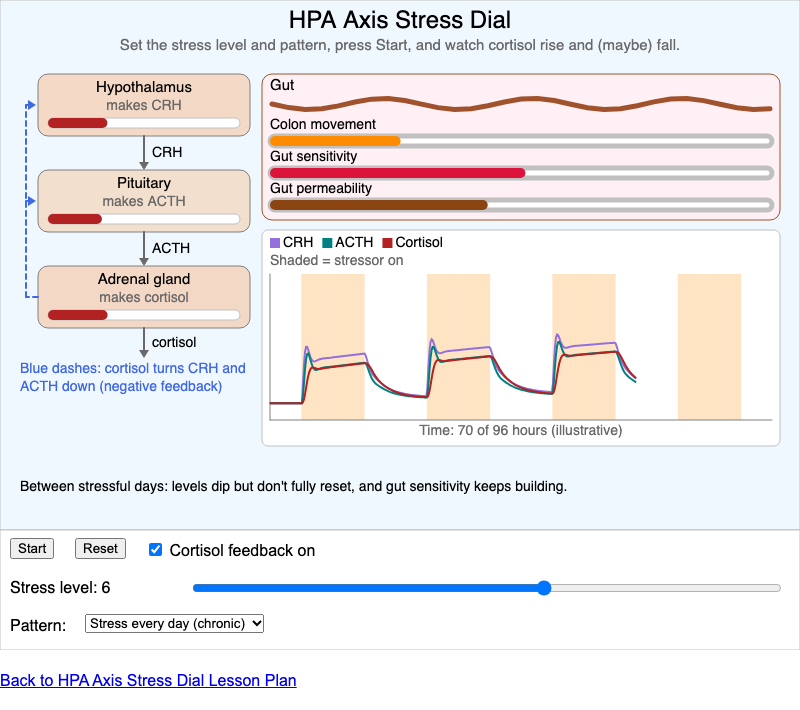Open Back to HPA Axis Stress Dial Lesson Plan link
Viewport: 800px width, 710px height.
(x=148, y=680)
